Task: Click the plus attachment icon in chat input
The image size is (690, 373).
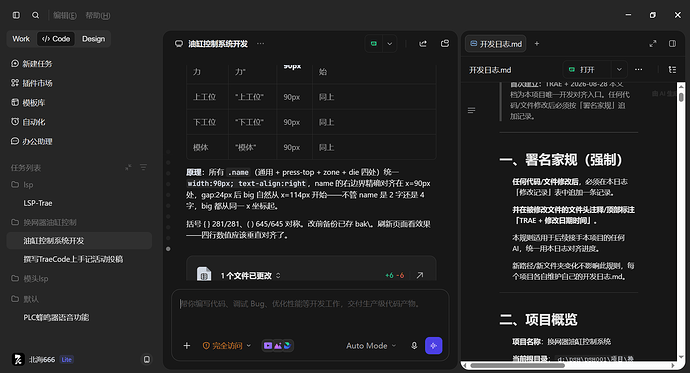Action: (187, 346)
